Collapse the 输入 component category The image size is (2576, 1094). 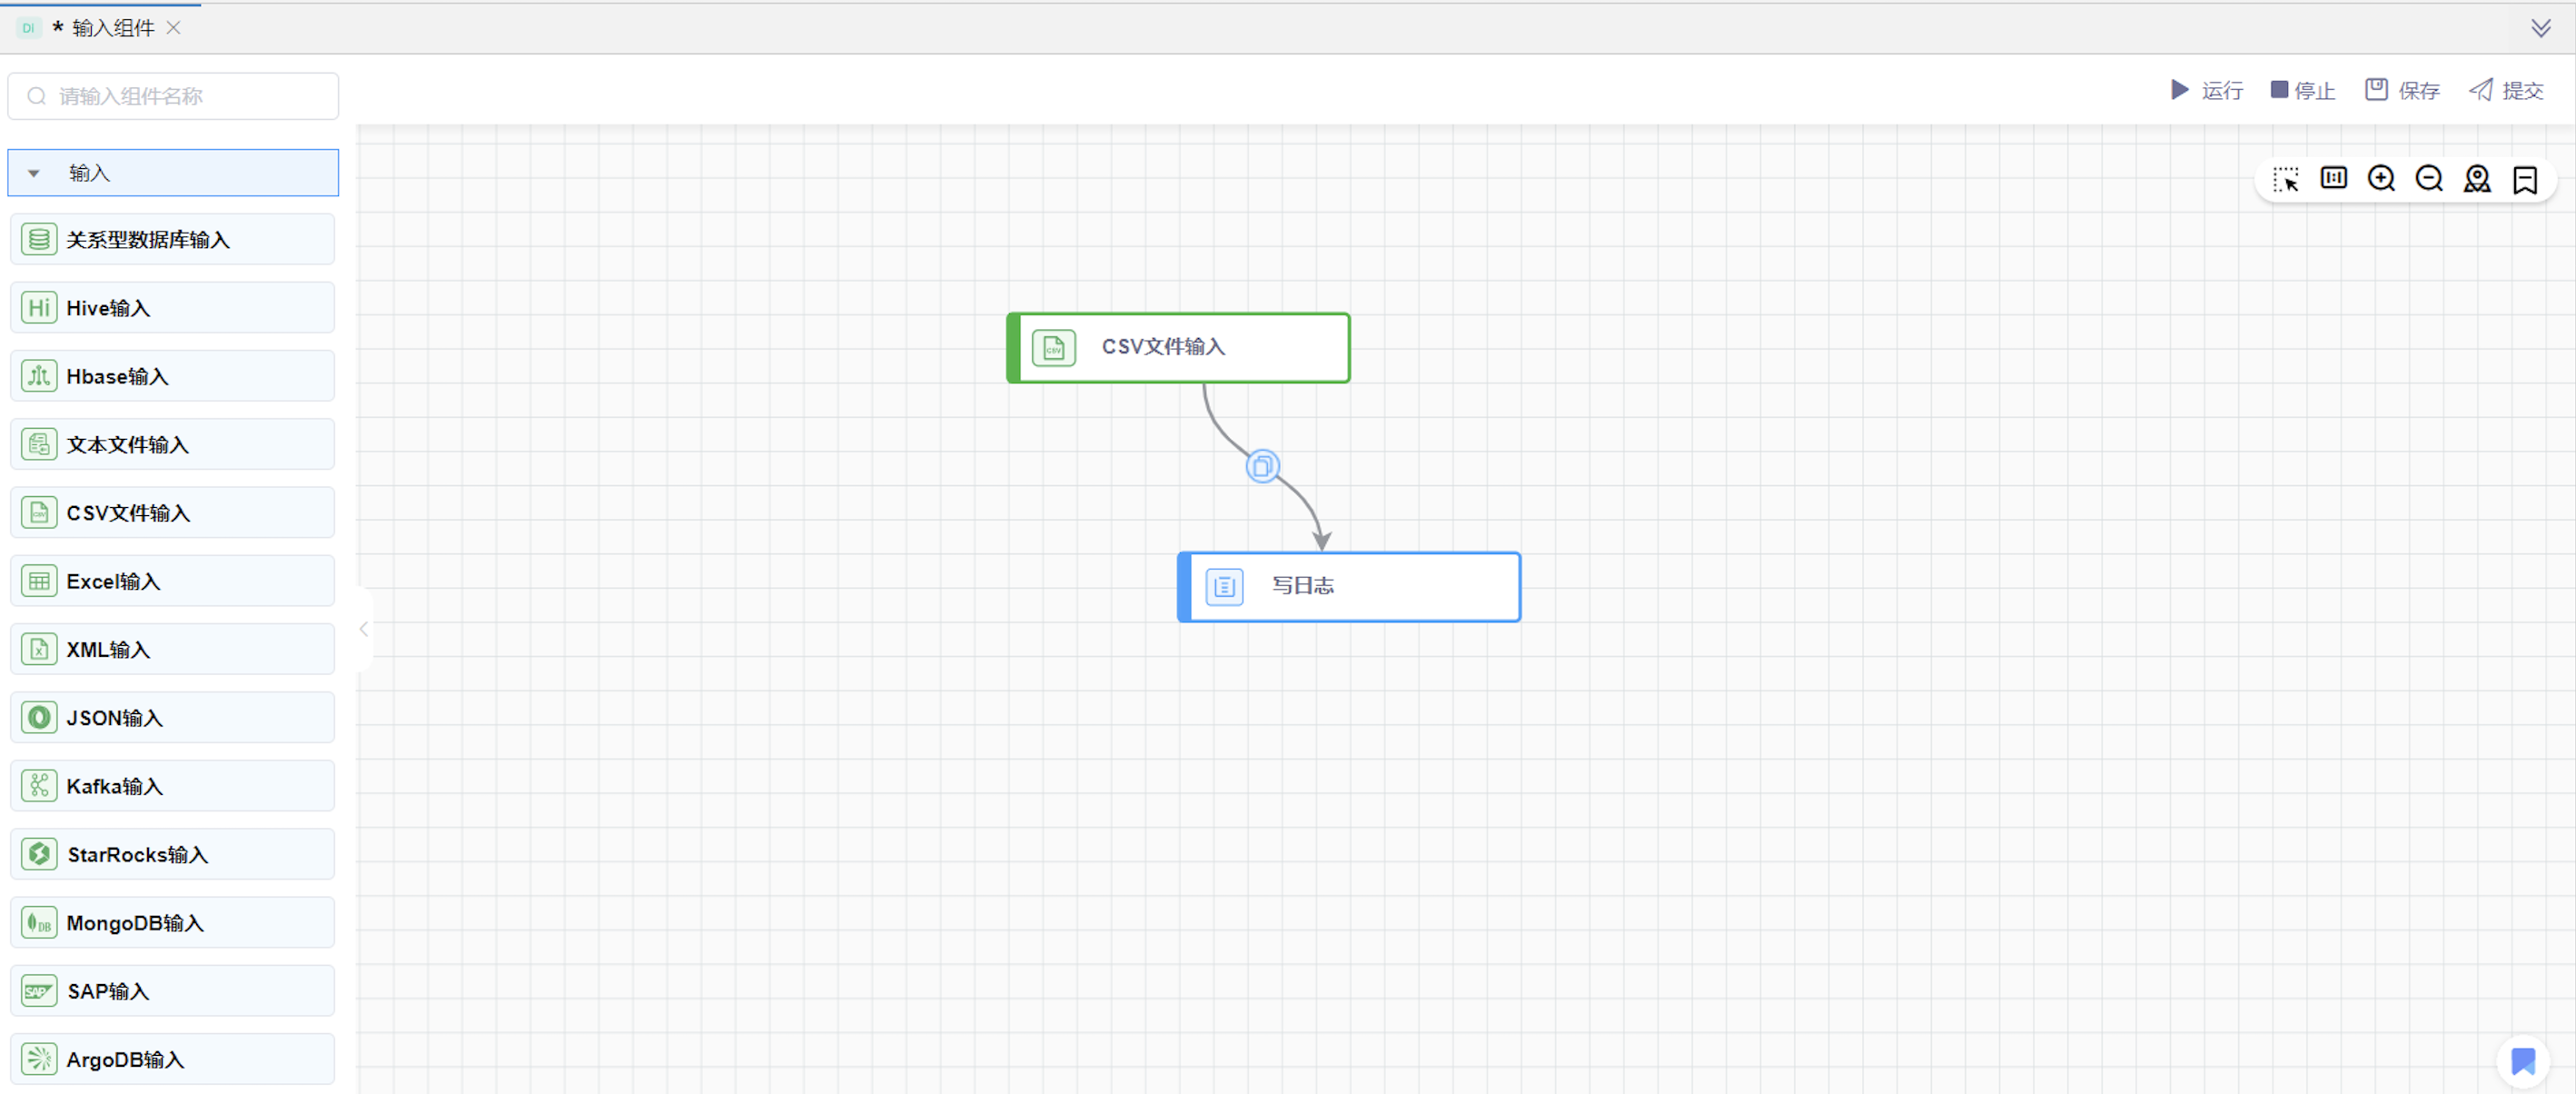[x=34, y=173]
